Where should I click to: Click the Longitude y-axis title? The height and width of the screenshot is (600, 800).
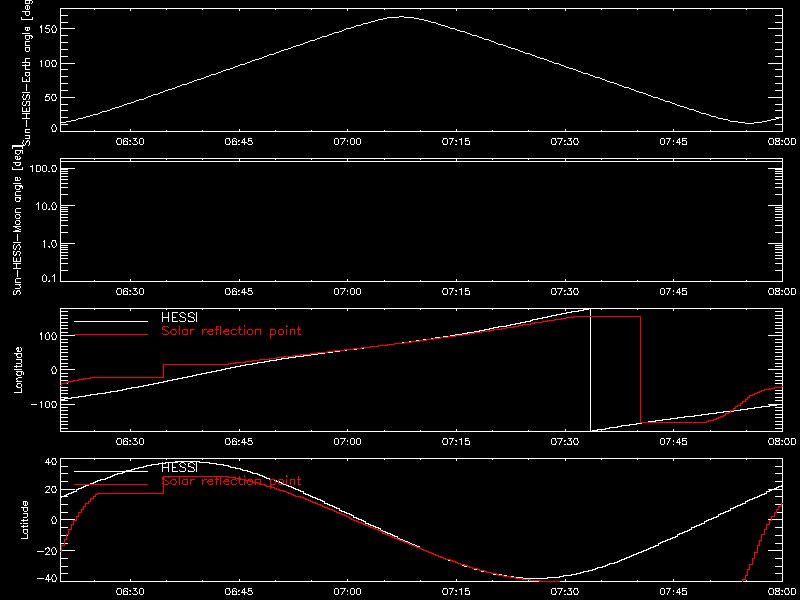(18, 370)
